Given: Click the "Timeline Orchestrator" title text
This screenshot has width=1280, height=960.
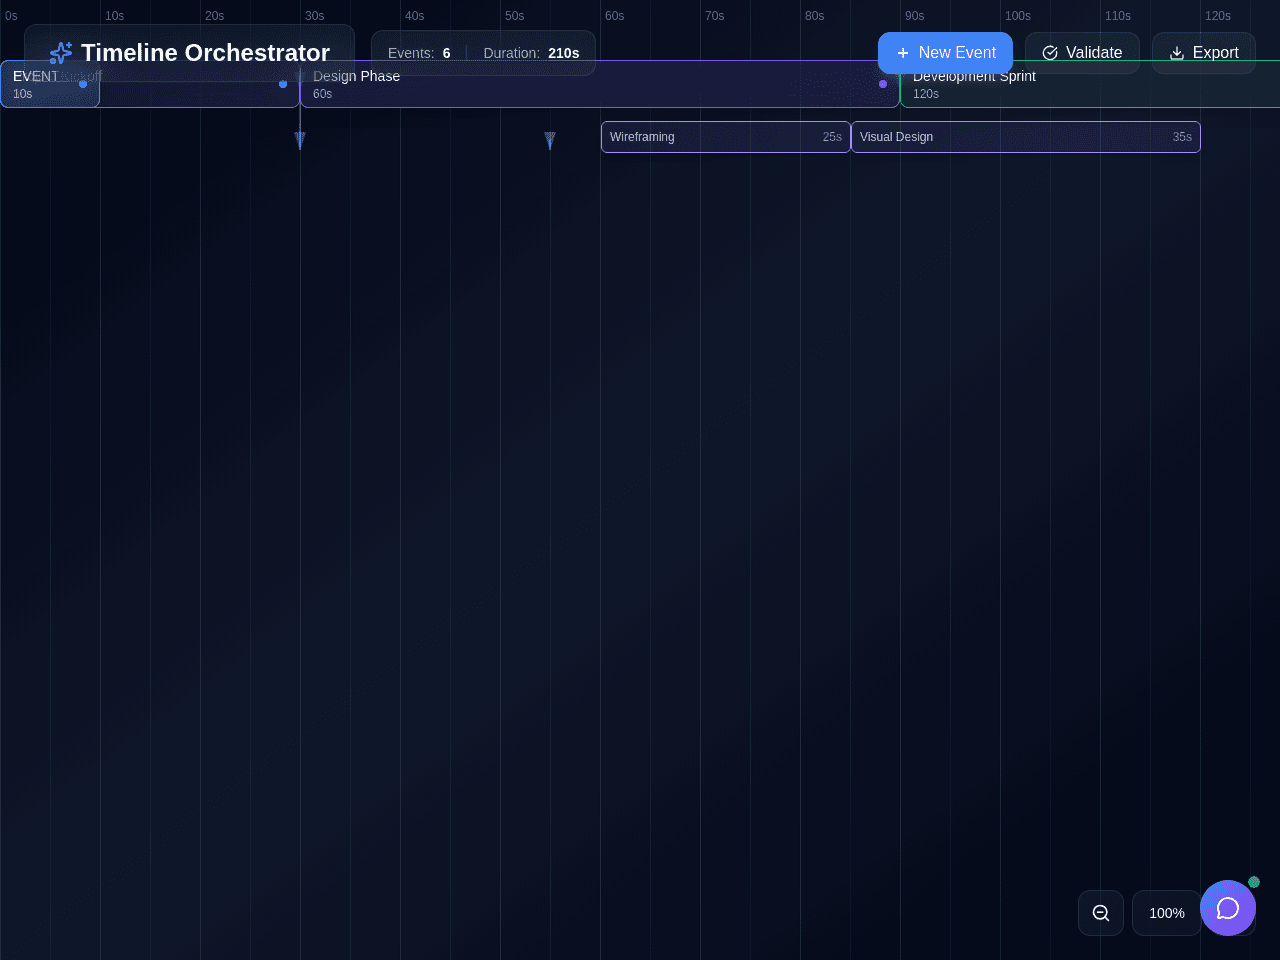Looking at the screenshot, I should [x=205, y=53].
